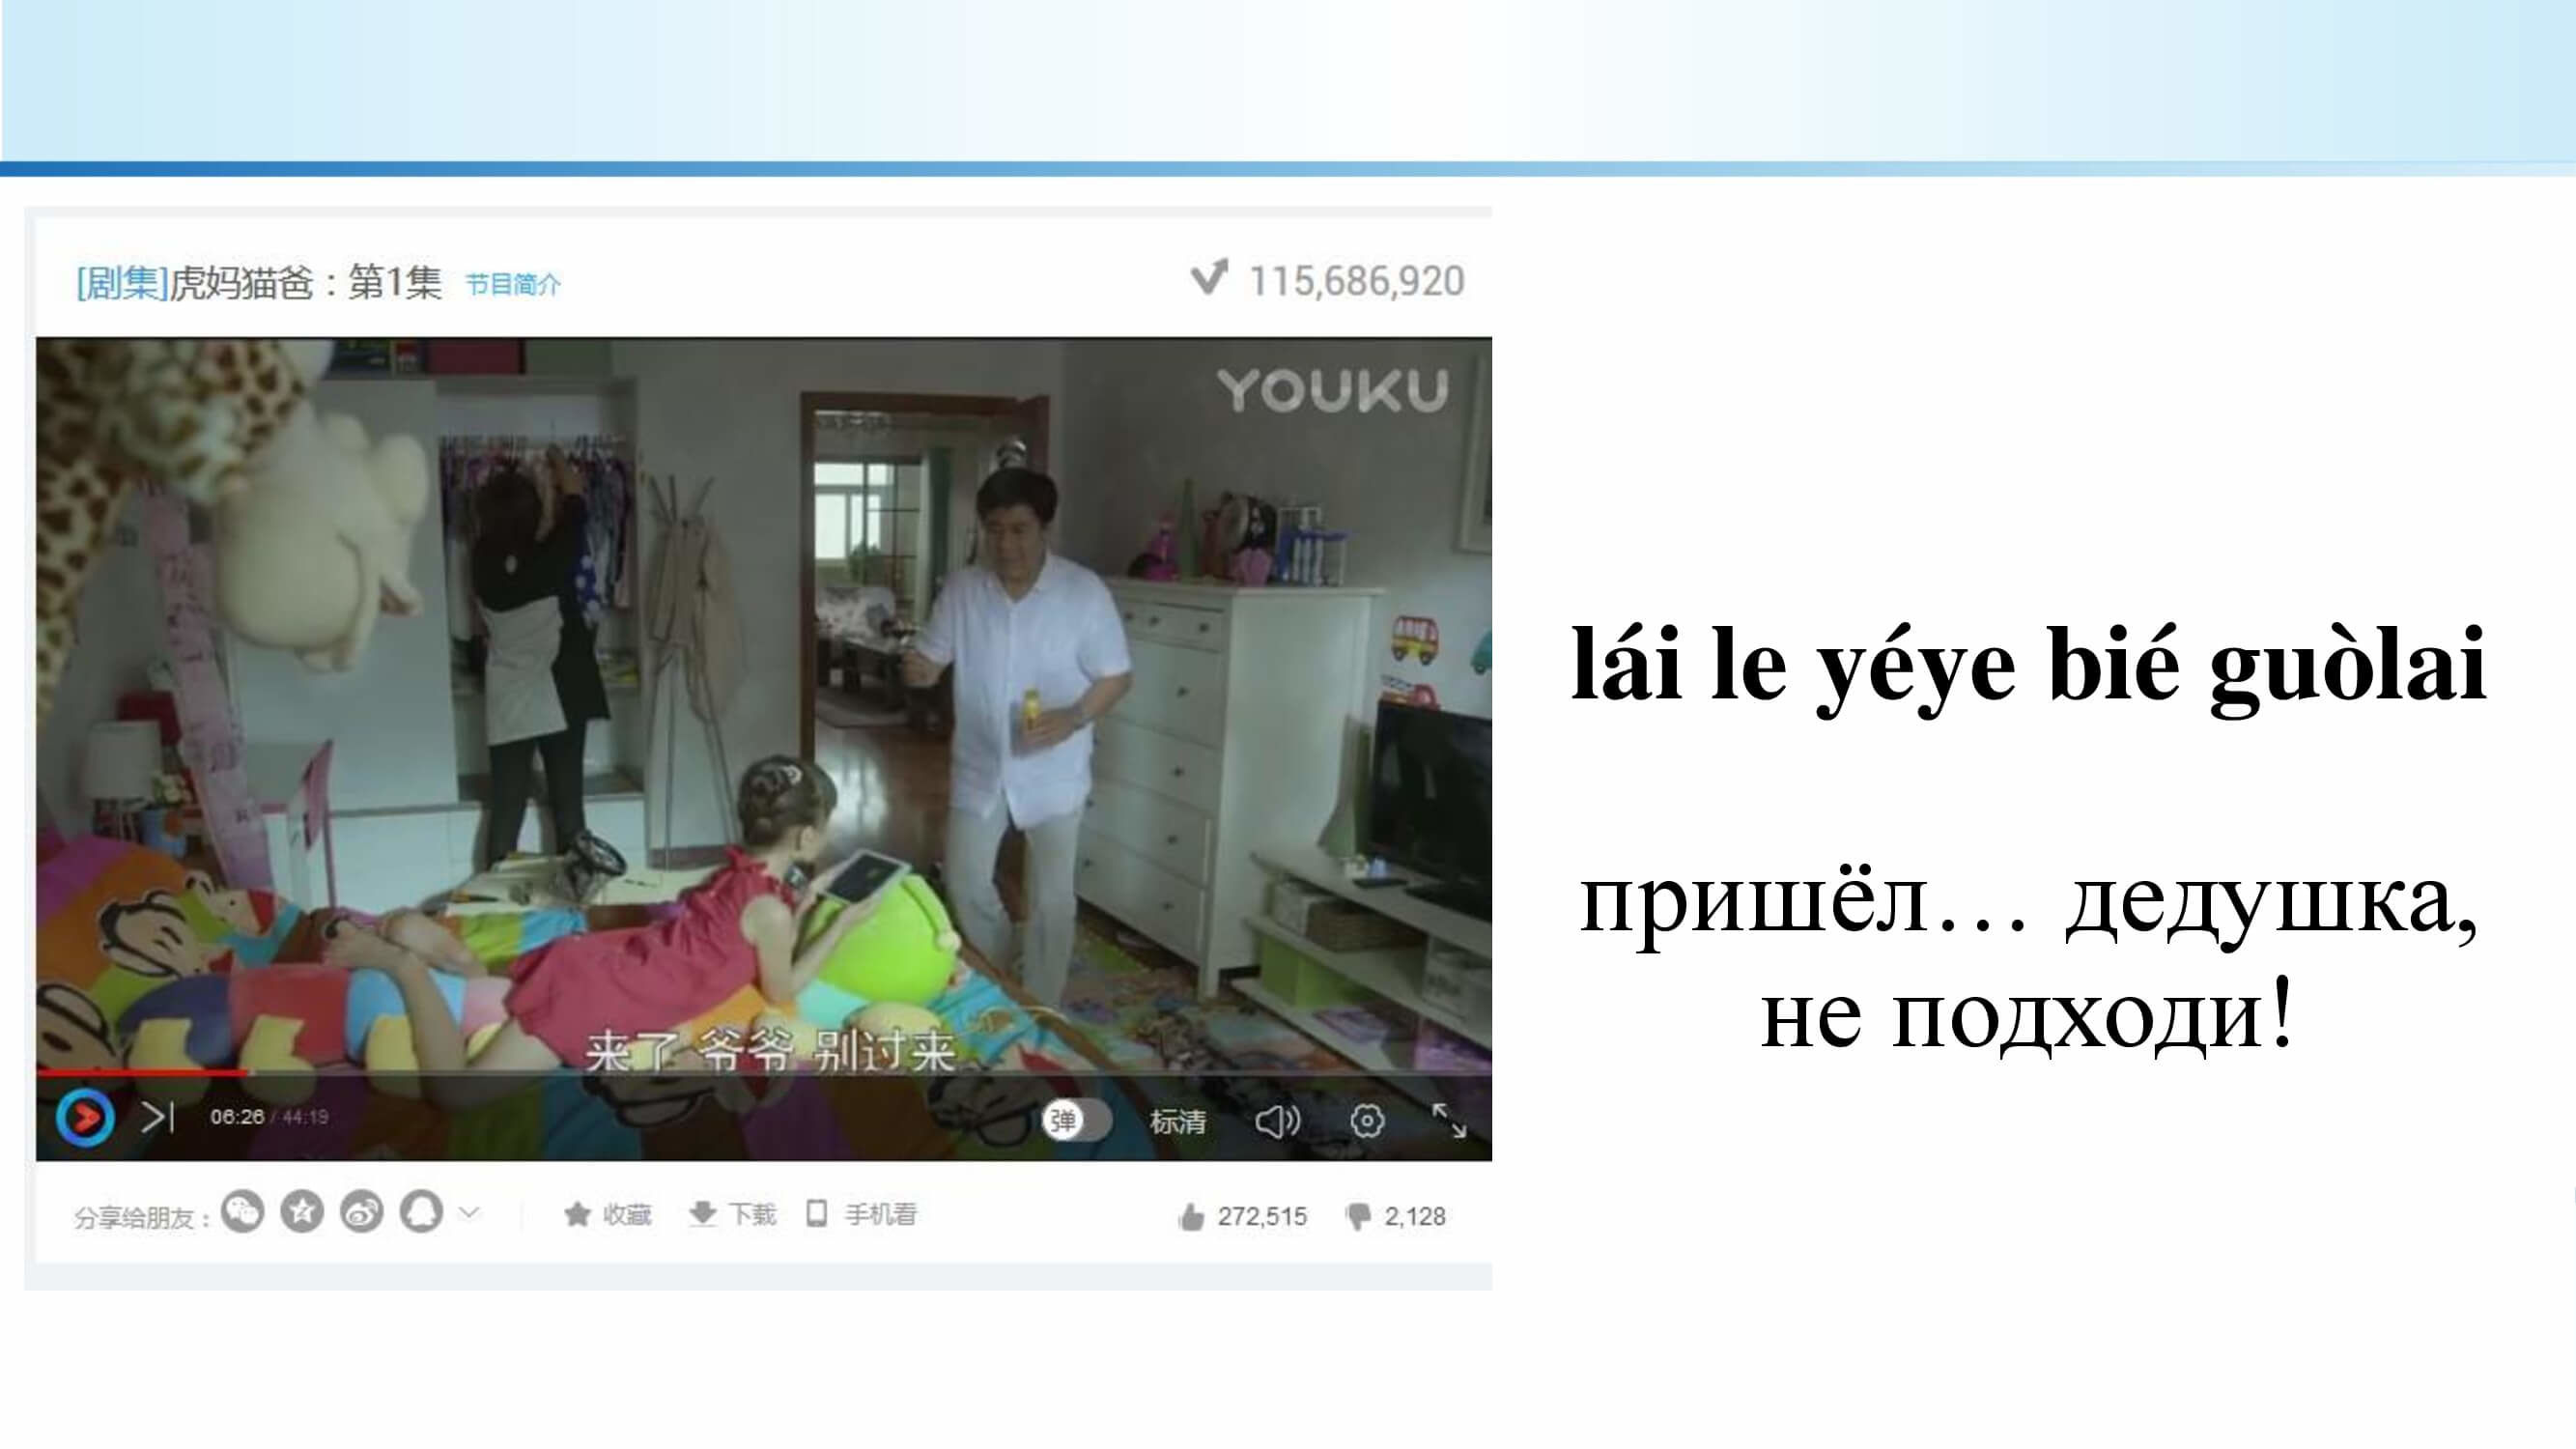Dislike the video thumbs down

click(x=1396, y=1217)
